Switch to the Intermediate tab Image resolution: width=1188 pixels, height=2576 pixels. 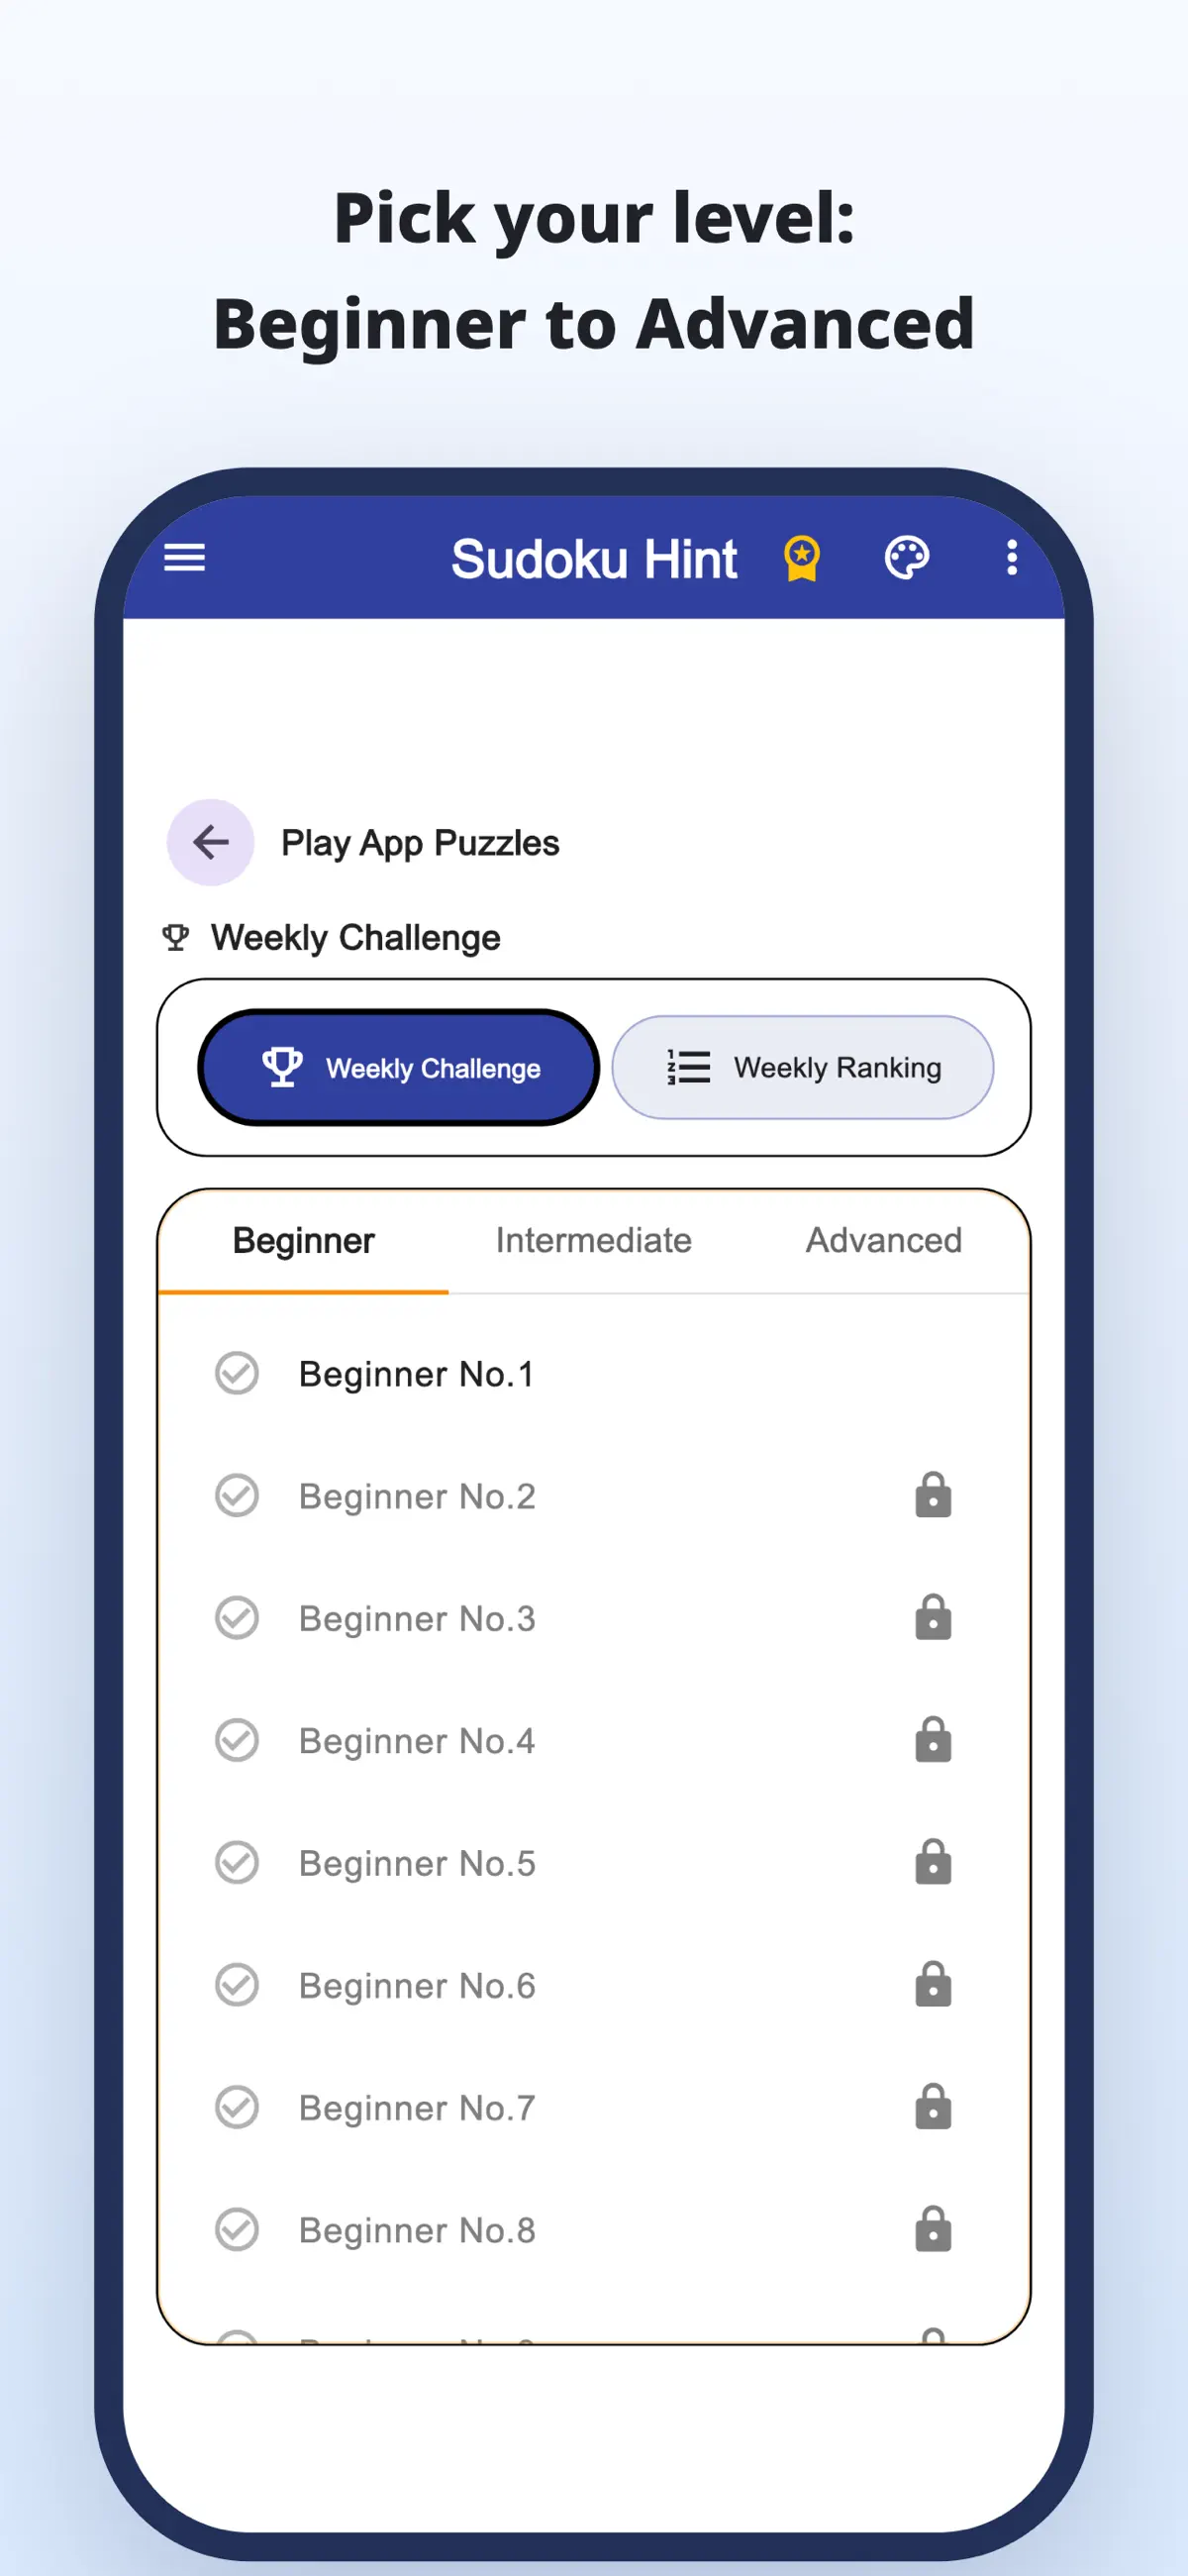[594, 1240]
